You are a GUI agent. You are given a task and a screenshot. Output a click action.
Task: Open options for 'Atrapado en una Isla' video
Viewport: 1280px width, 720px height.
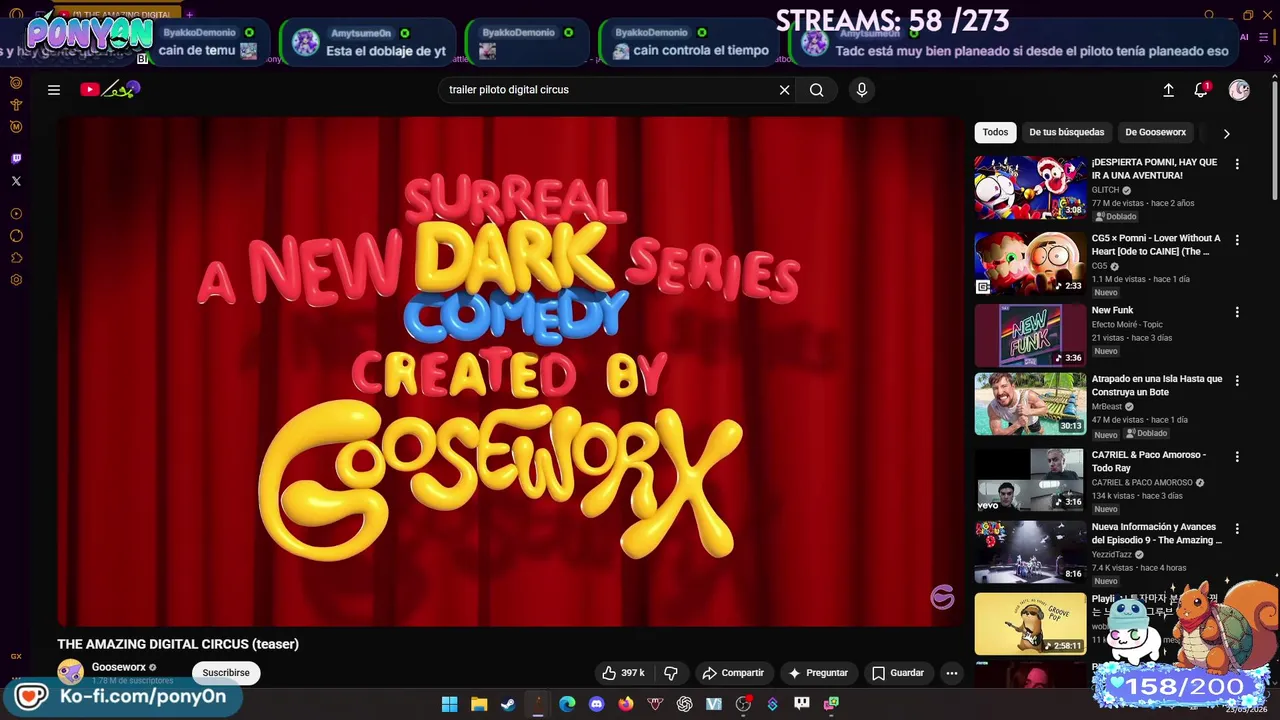[1237, 381]
